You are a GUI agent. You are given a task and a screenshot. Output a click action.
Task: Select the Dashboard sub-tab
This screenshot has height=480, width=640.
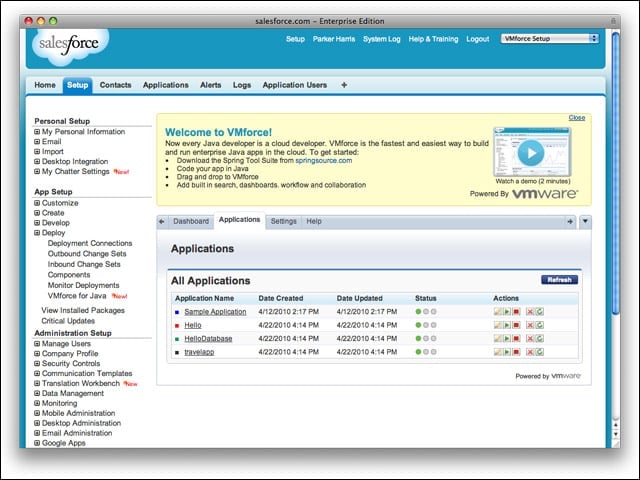(191, 221)
